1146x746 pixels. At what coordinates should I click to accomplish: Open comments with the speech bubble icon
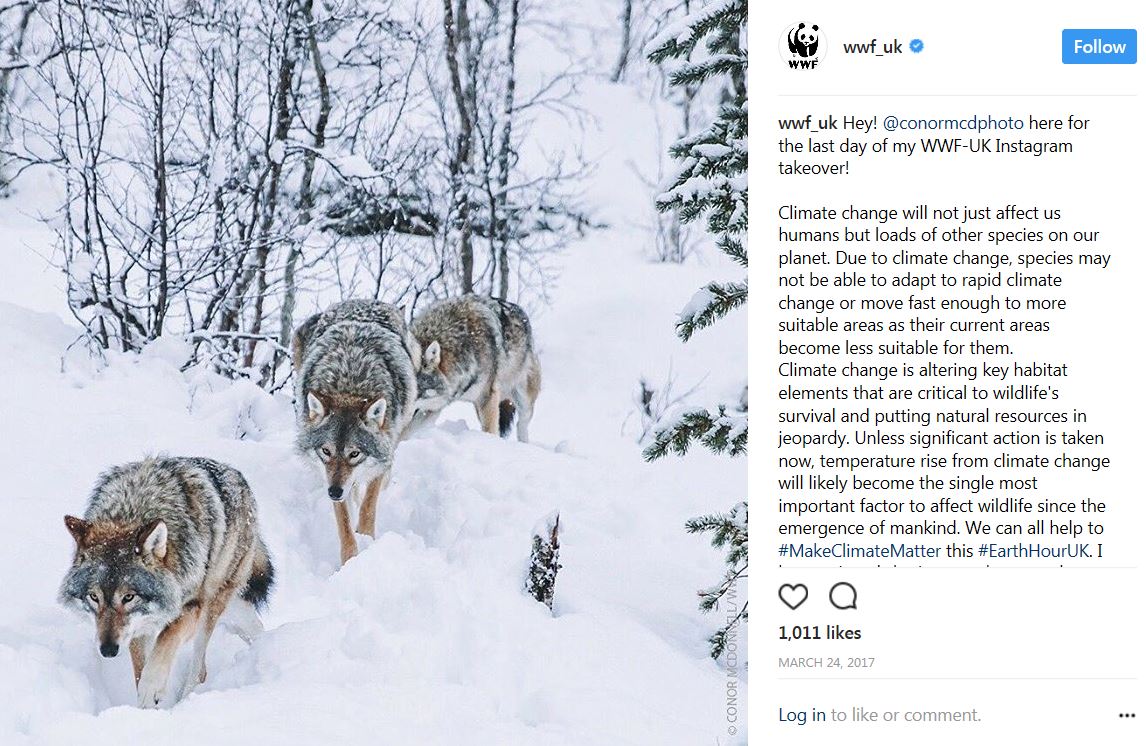tap(843, 596)
